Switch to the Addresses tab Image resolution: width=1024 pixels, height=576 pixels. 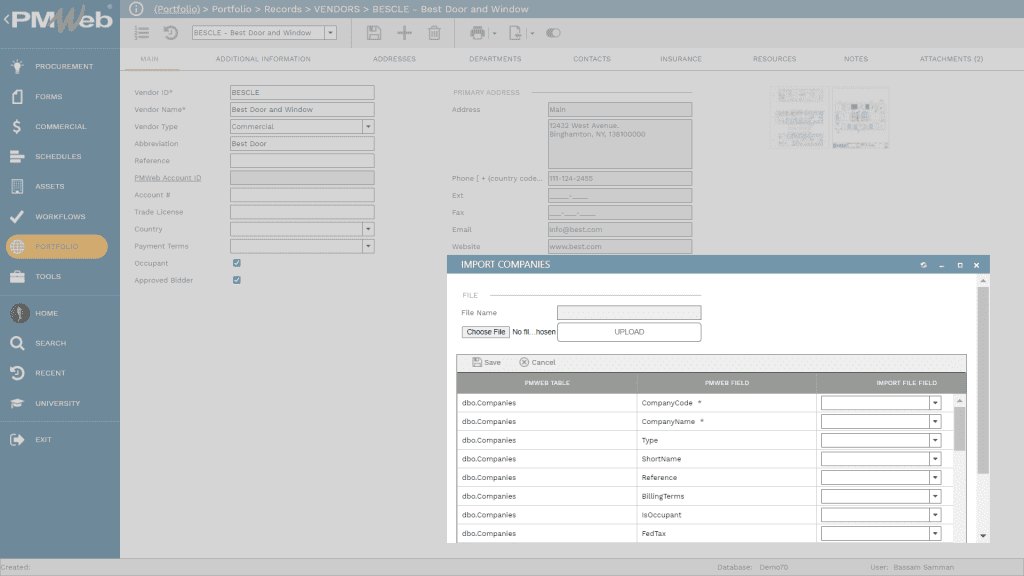pos(394,59)
